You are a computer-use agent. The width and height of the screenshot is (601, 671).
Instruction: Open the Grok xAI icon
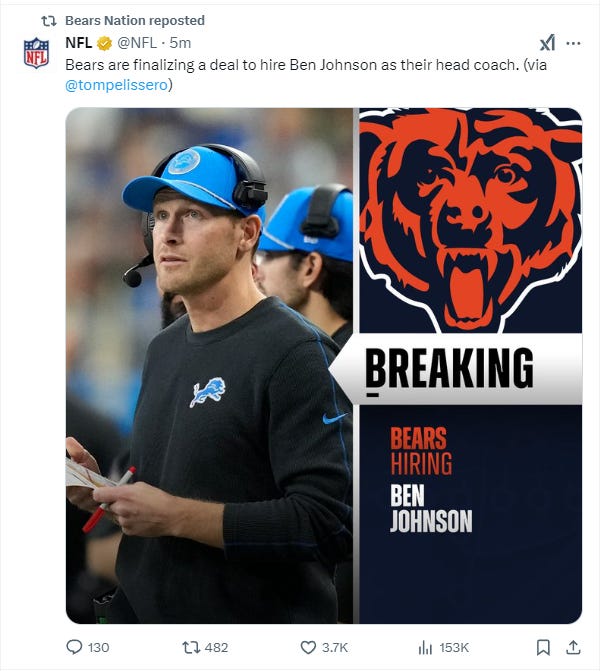[547, 43]
